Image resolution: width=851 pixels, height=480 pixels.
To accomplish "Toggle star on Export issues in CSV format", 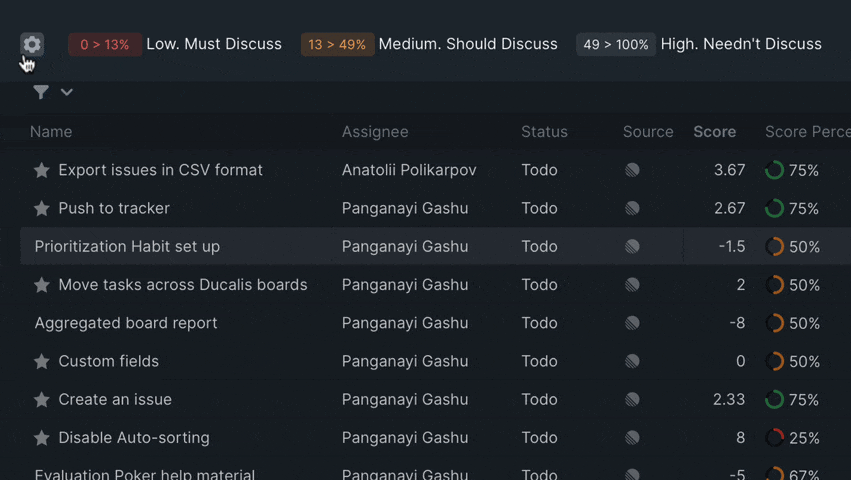I will [x=42, y=171].
